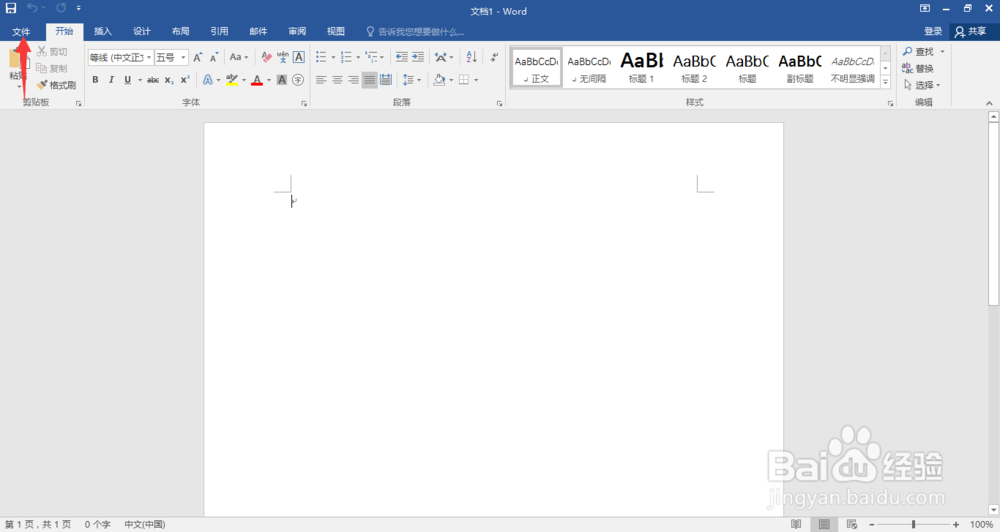Click Tell me what you want search box
This screenshot has width=1000, height=532.
415,31
